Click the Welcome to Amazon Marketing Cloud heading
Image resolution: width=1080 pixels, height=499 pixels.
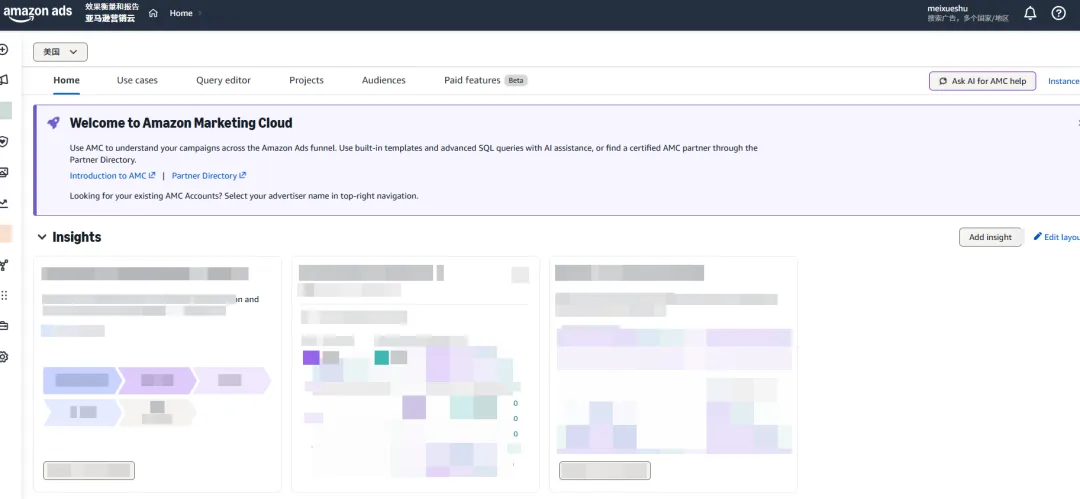pyautogui.click(x=181, y=123)
